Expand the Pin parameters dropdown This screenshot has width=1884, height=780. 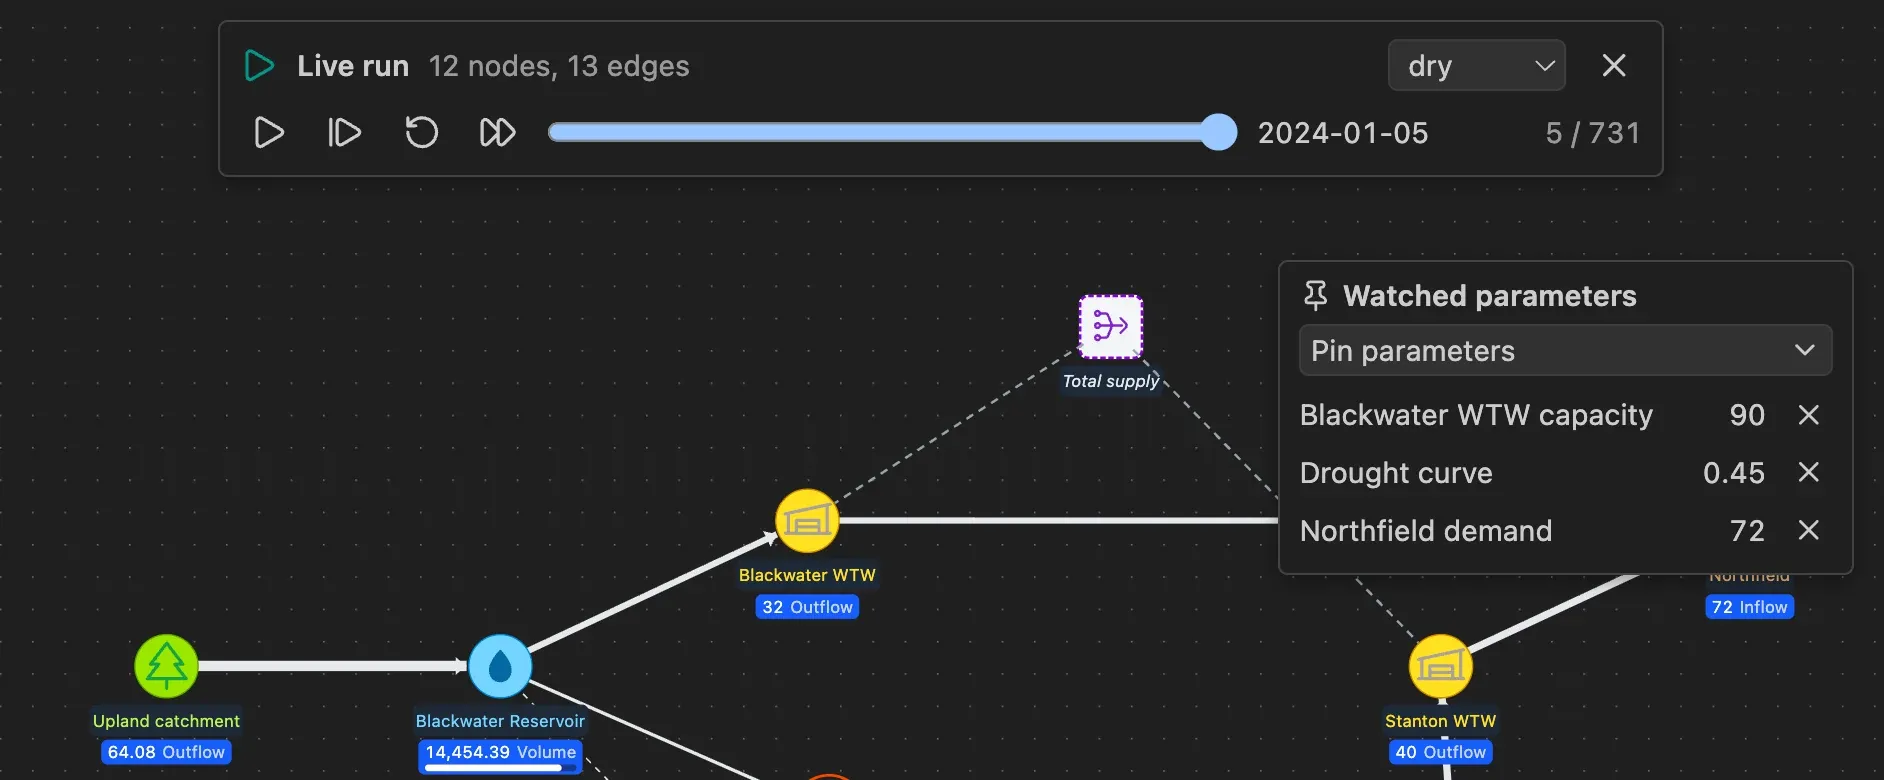1565,351
